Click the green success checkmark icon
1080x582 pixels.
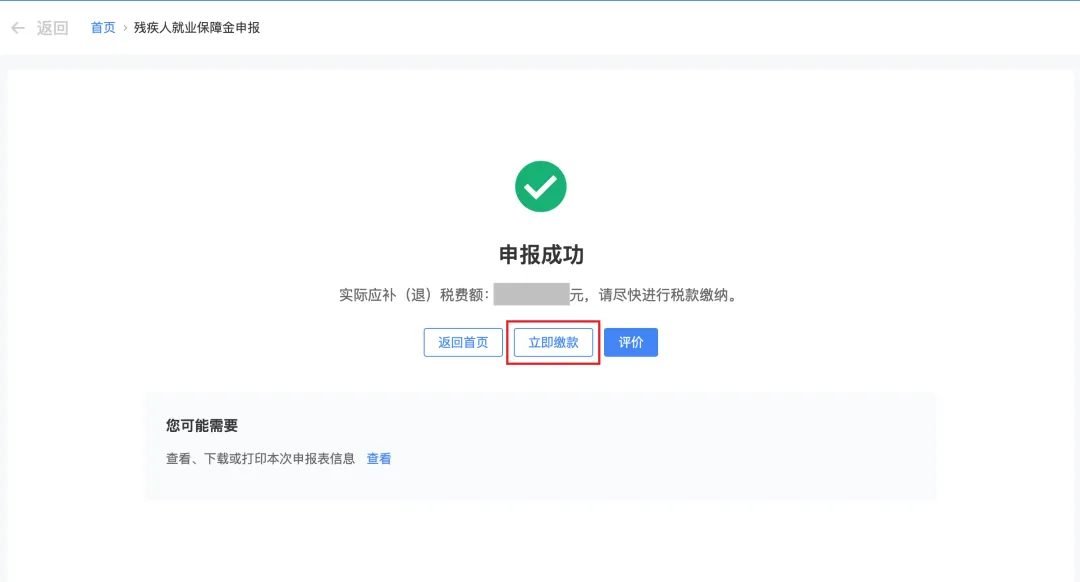click(x=540, y=186)
